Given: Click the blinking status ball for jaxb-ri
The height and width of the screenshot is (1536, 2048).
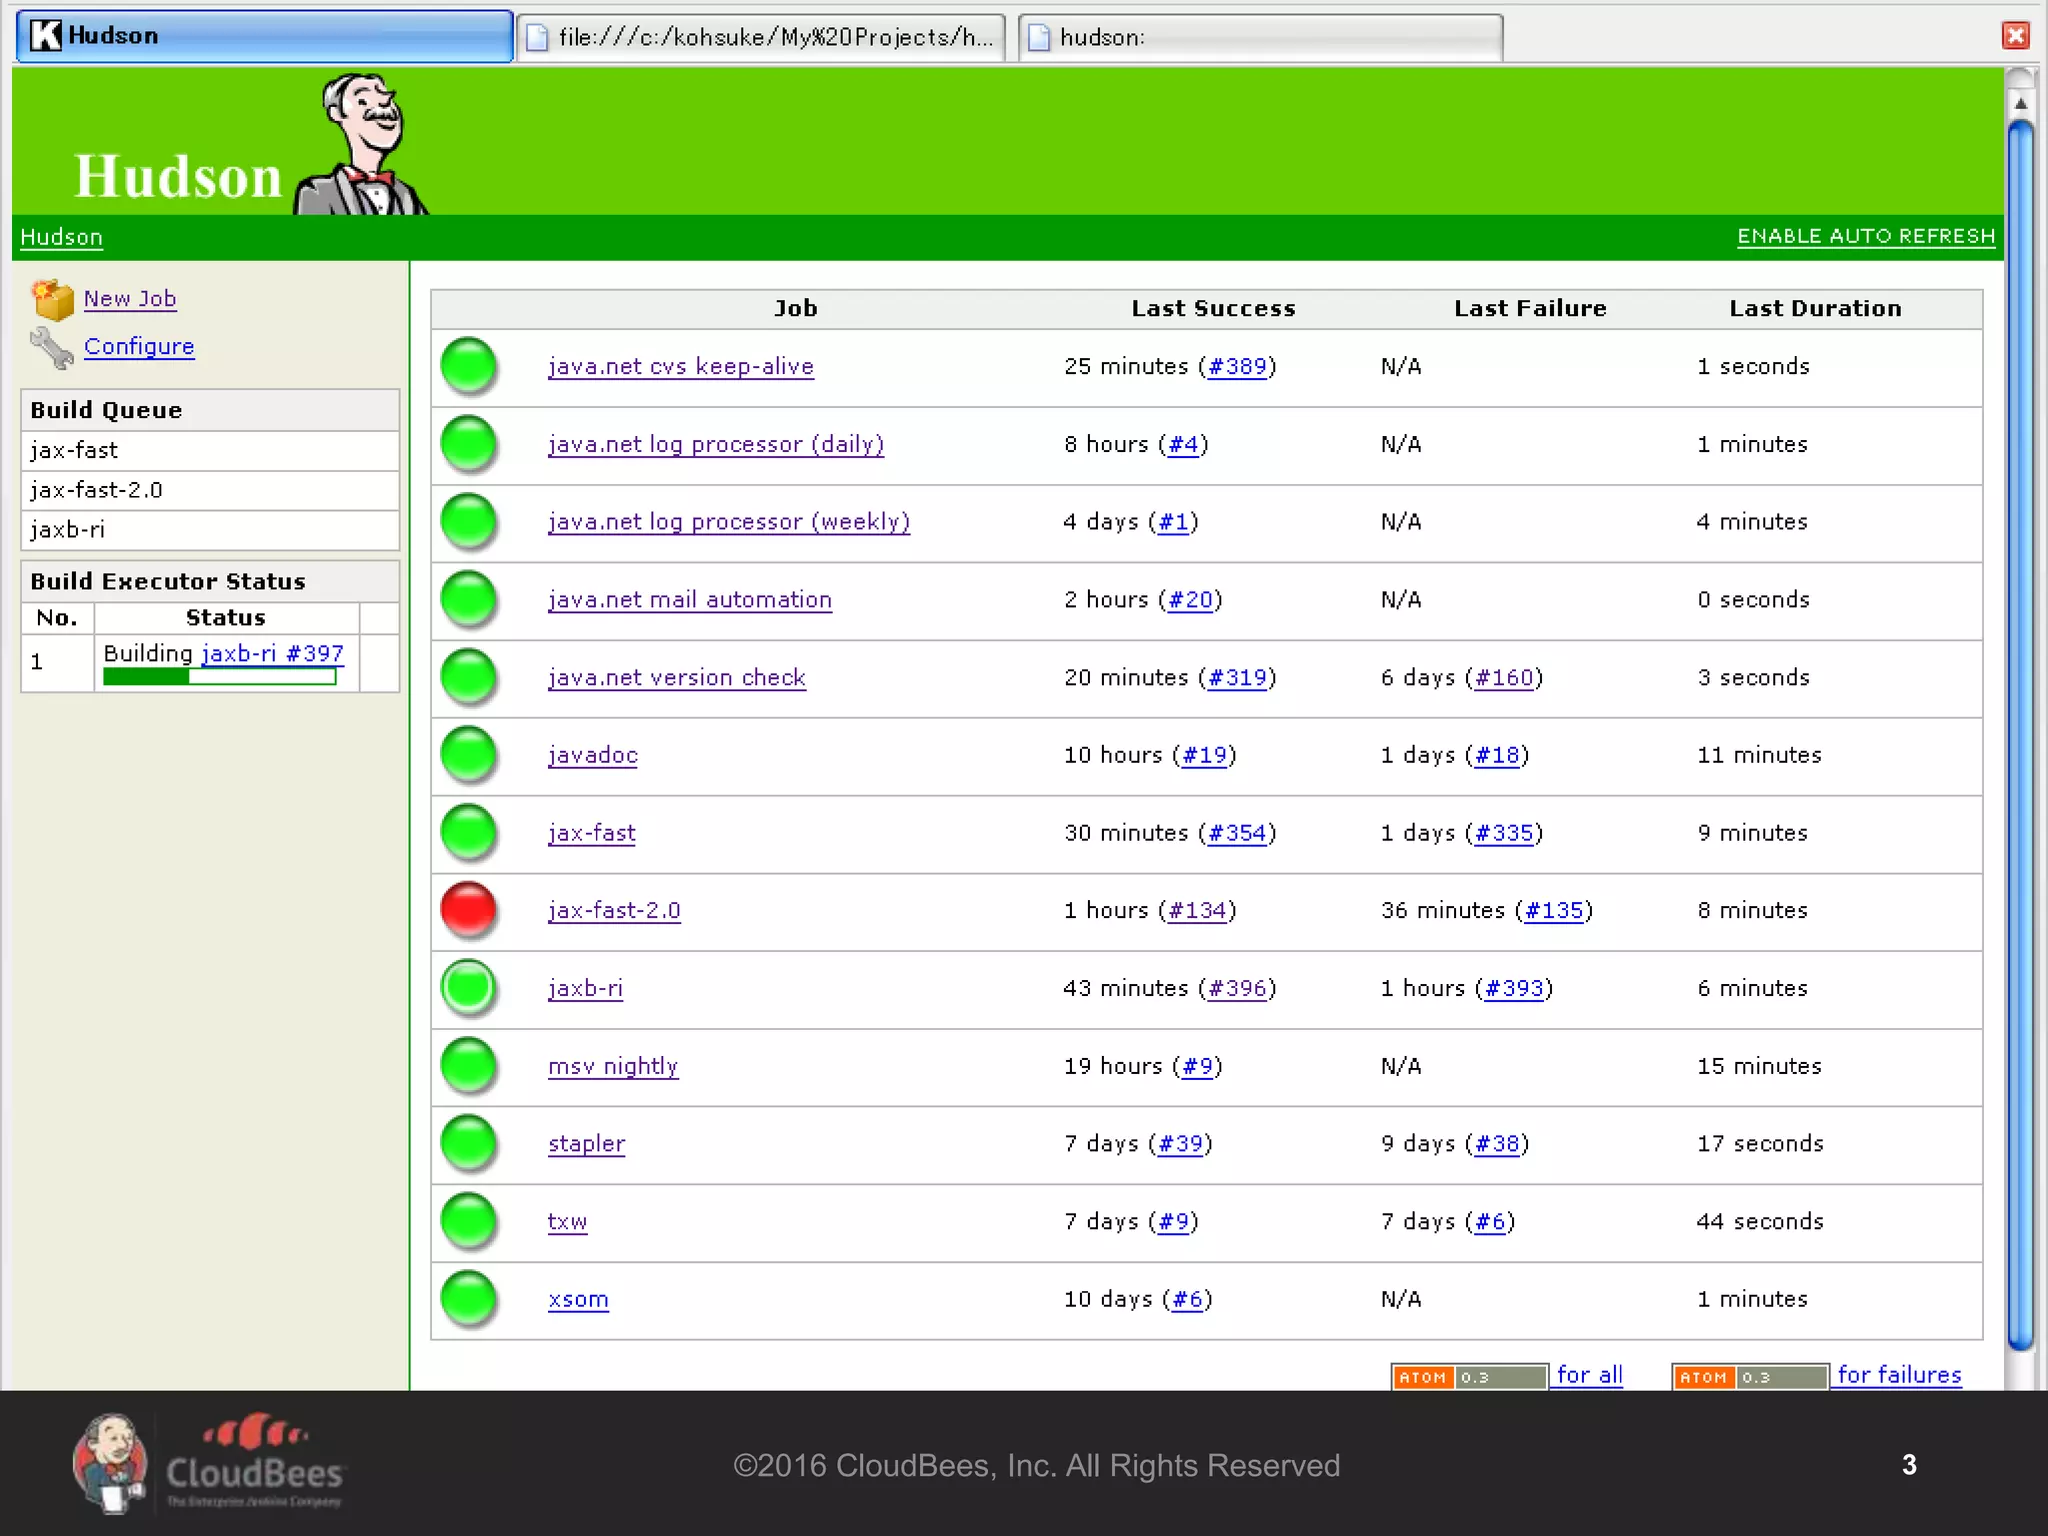Looking at the screenshot, I should coord(469,988).
